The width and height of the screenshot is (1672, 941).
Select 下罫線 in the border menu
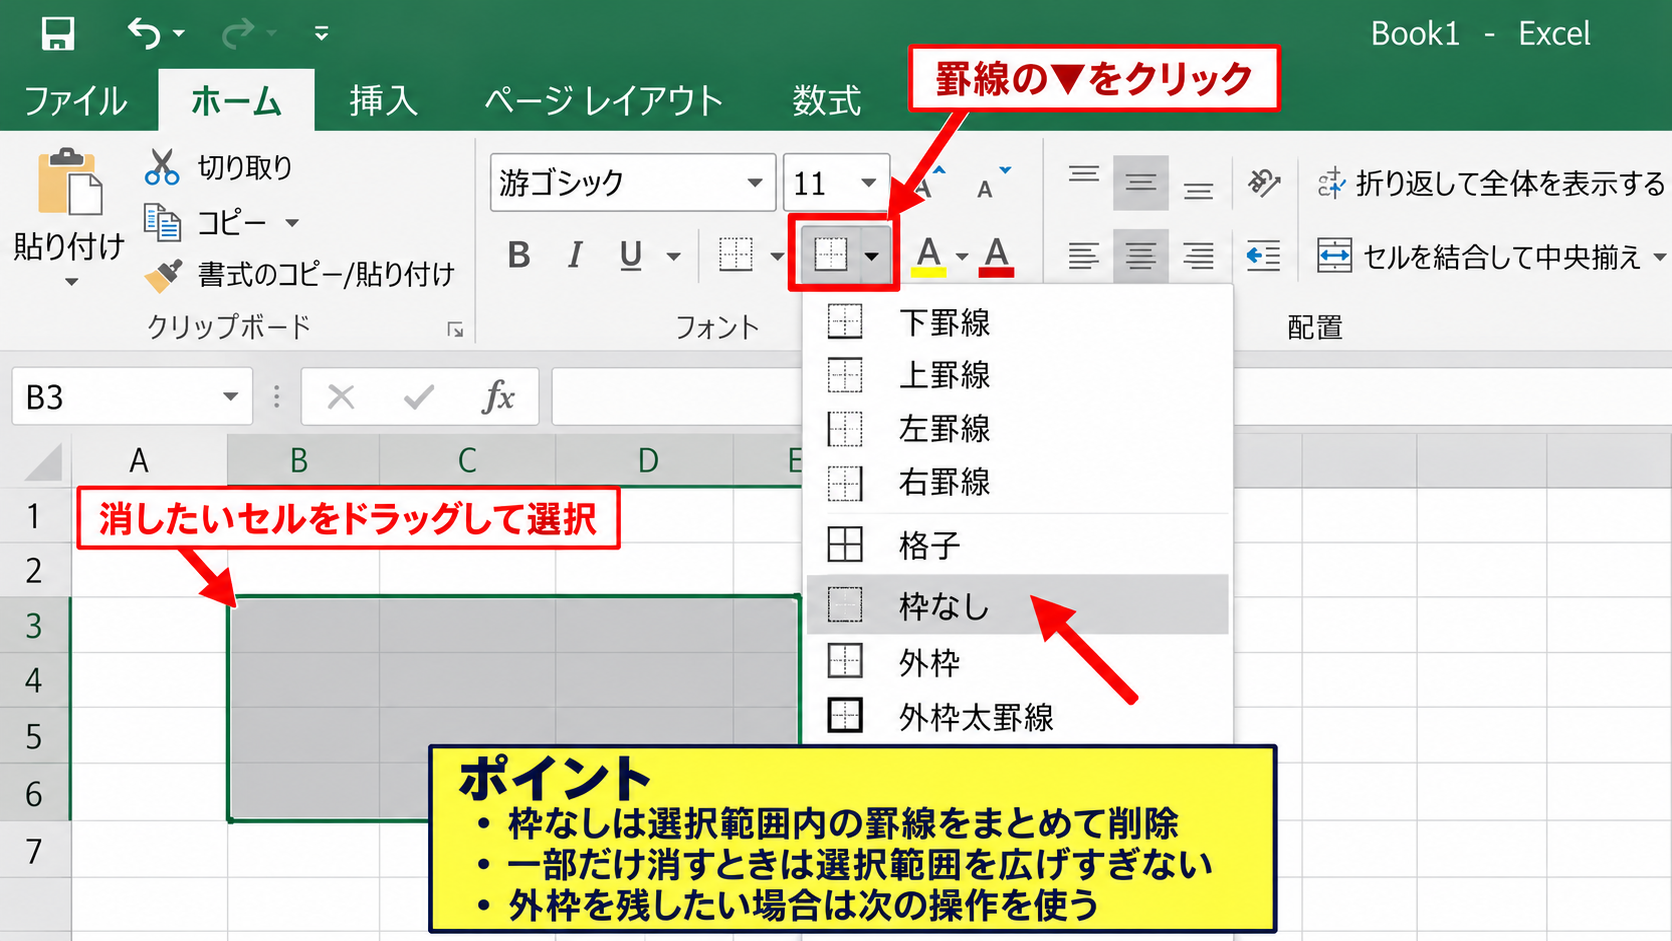[1017, 322]
